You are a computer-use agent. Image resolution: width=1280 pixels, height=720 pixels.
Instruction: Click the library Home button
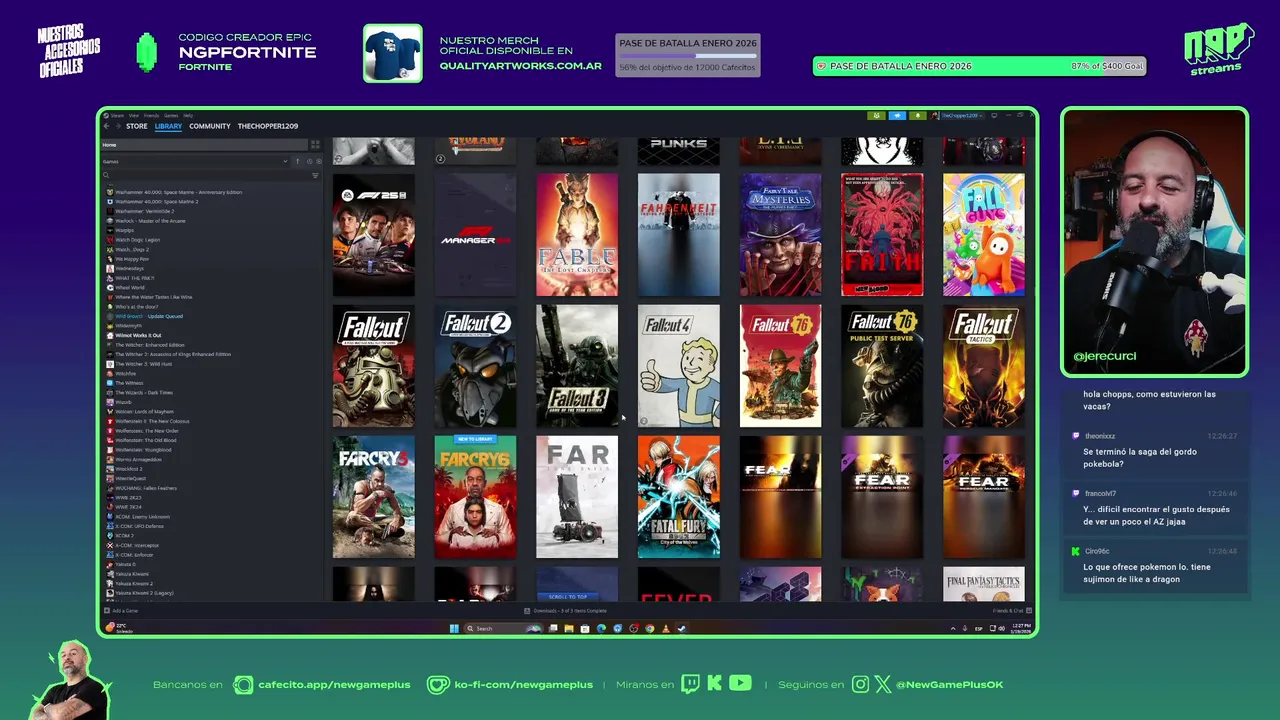coord(204,145)
